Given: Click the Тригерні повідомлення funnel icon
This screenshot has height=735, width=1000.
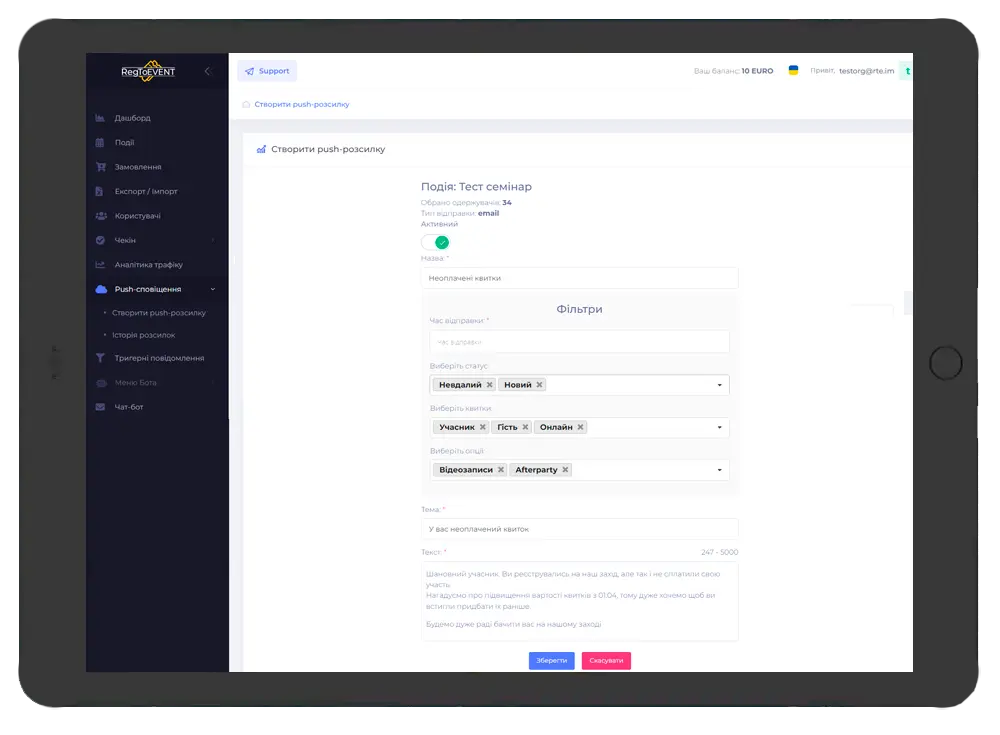Looking at the screenshot, I should [x=100, y=358].
